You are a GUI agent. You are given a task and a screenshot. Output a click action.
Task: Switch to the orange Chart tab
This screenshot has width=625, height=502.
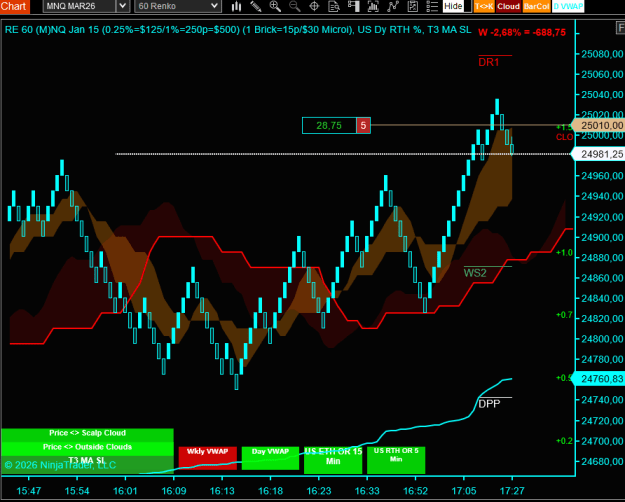pyautogui.click(x=14, y=6)
